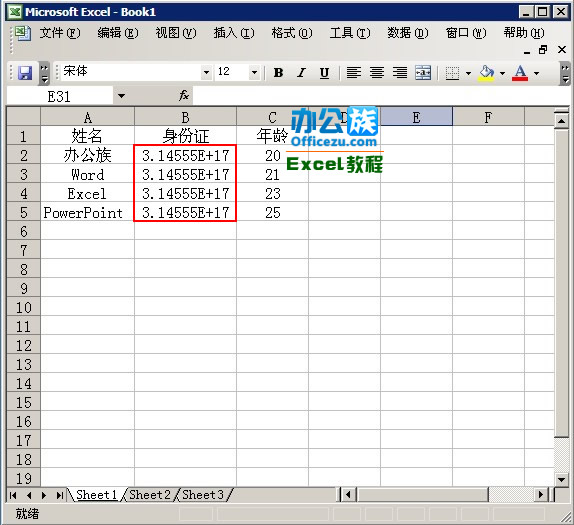Select age cell with value 25
The width and height of the screenshot is (574, 525).
(273, 212)
